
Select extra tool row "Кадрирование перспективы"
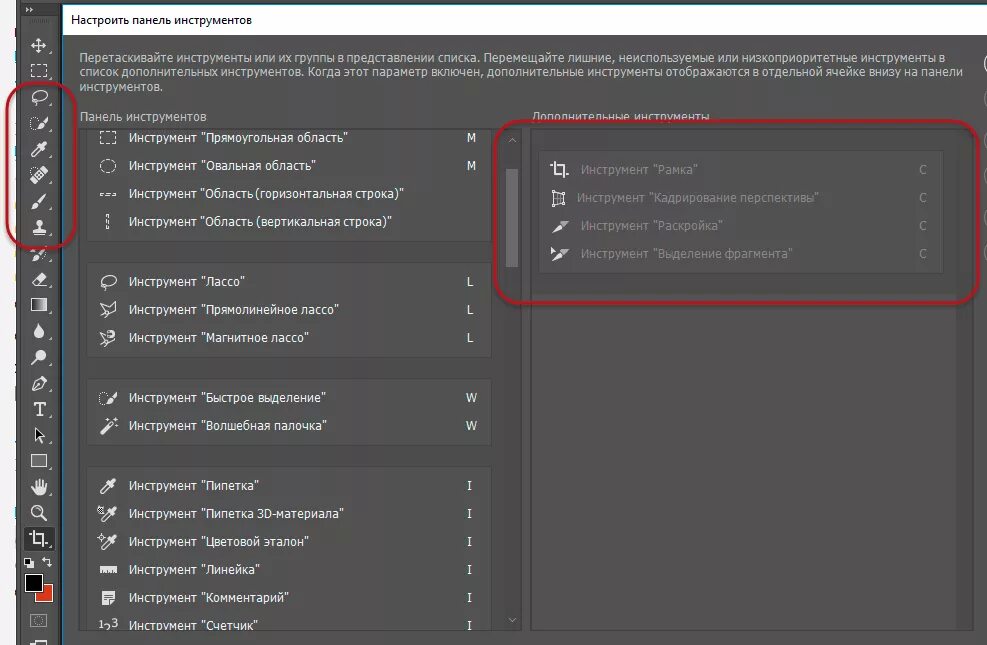coord(741,198)
